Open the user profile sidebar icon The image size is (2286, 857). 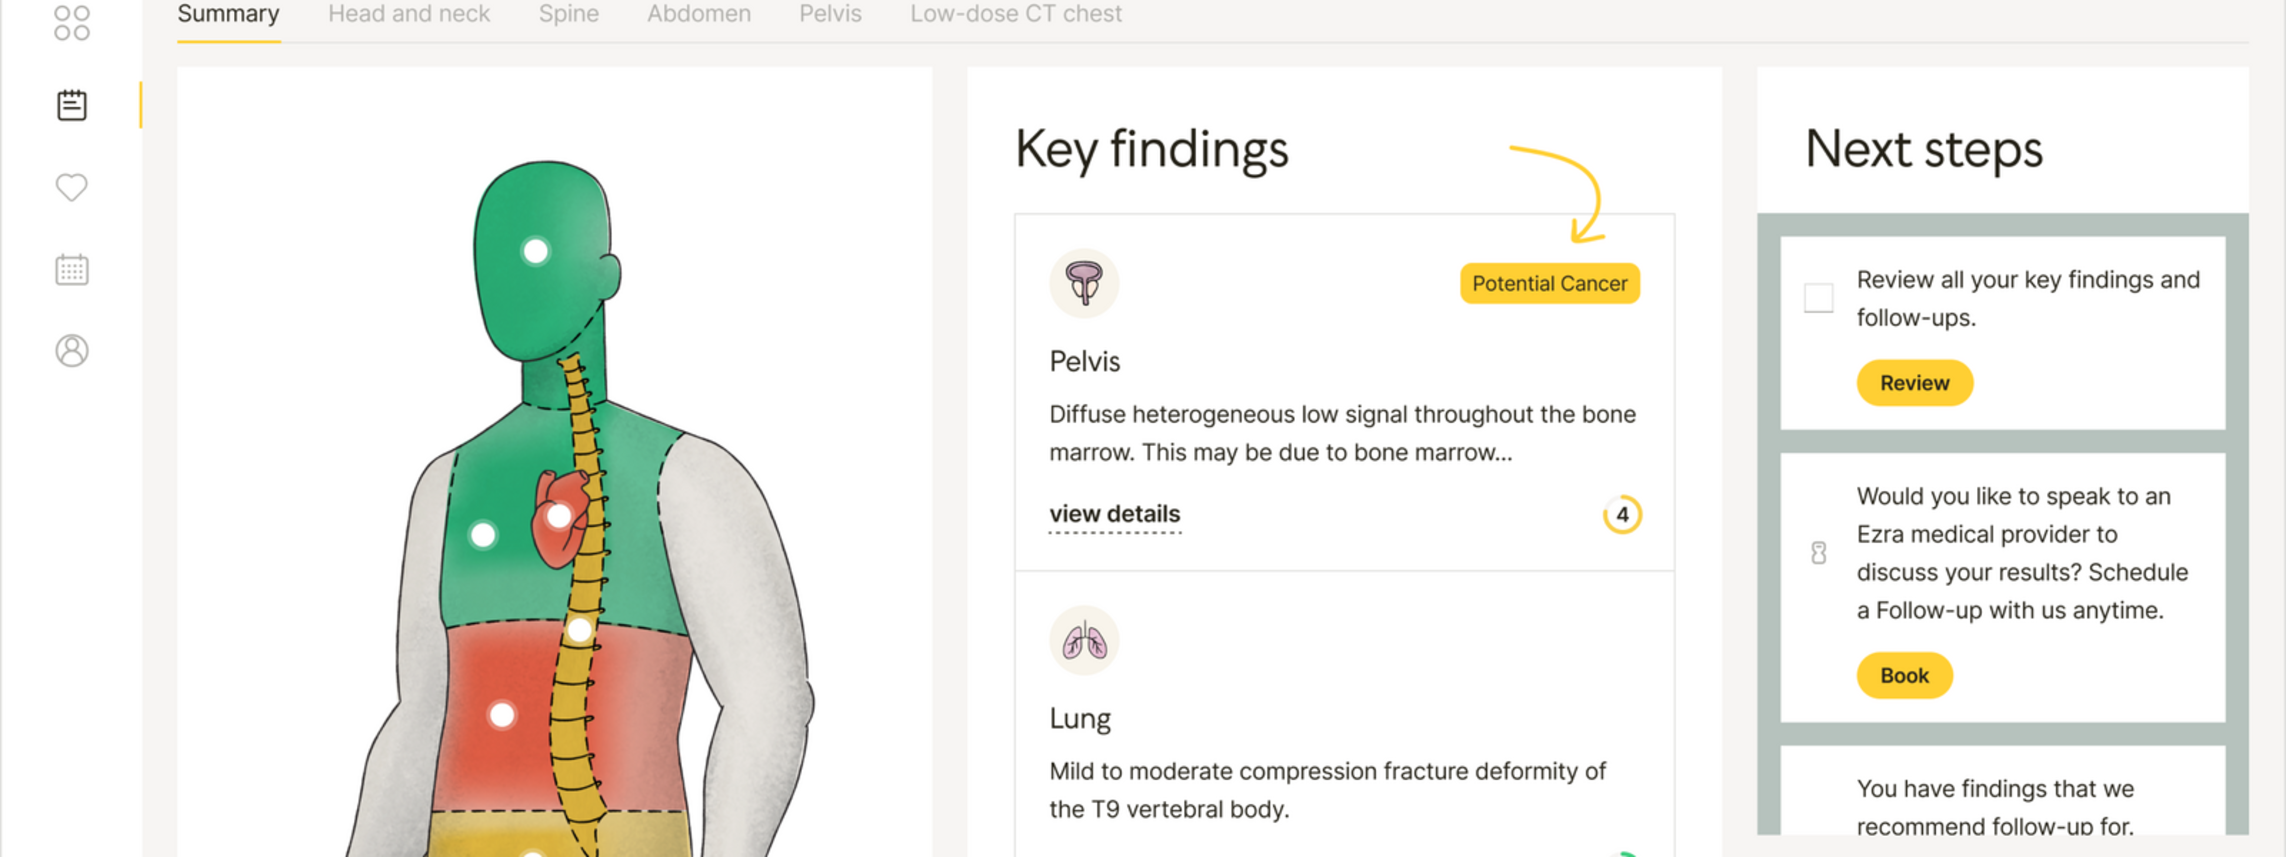(x=72, y=351)
